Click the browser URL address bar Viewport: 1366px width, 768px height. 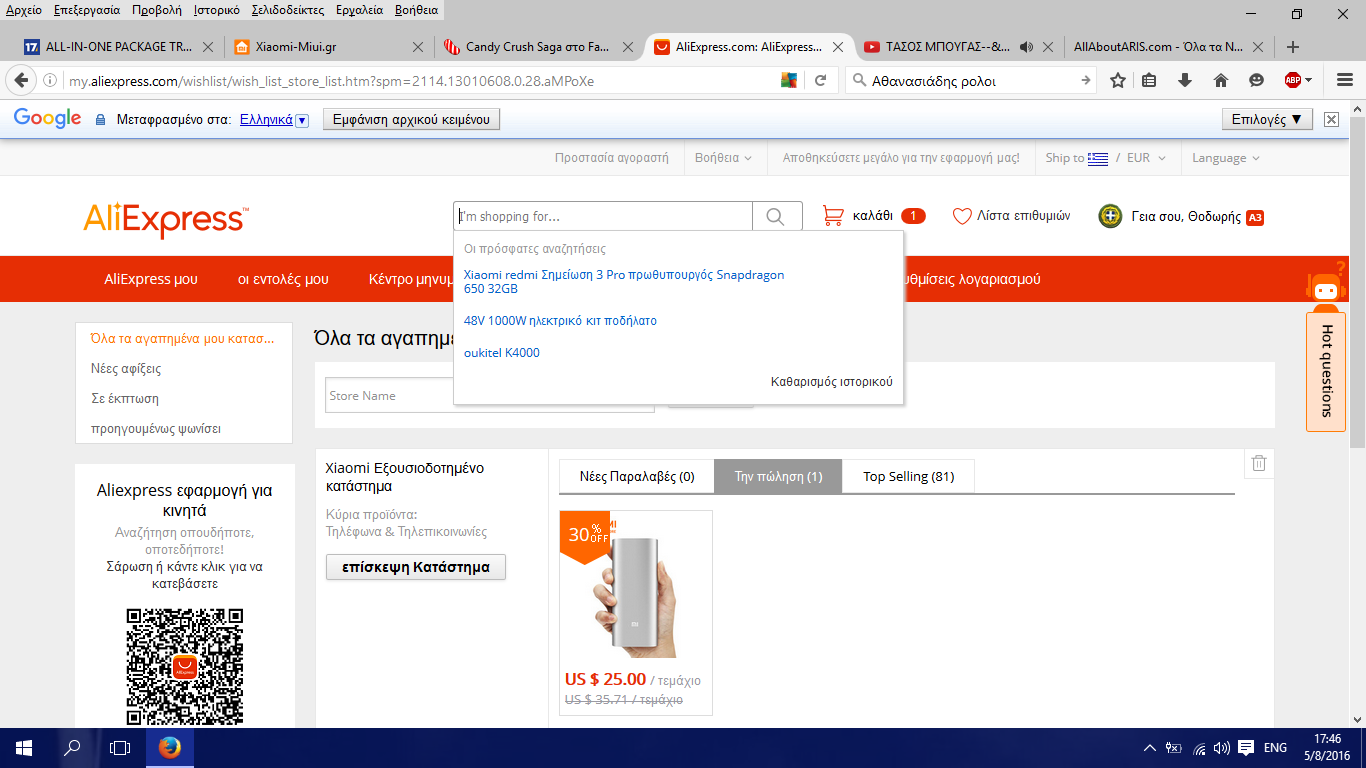click(x=420, y=80)
